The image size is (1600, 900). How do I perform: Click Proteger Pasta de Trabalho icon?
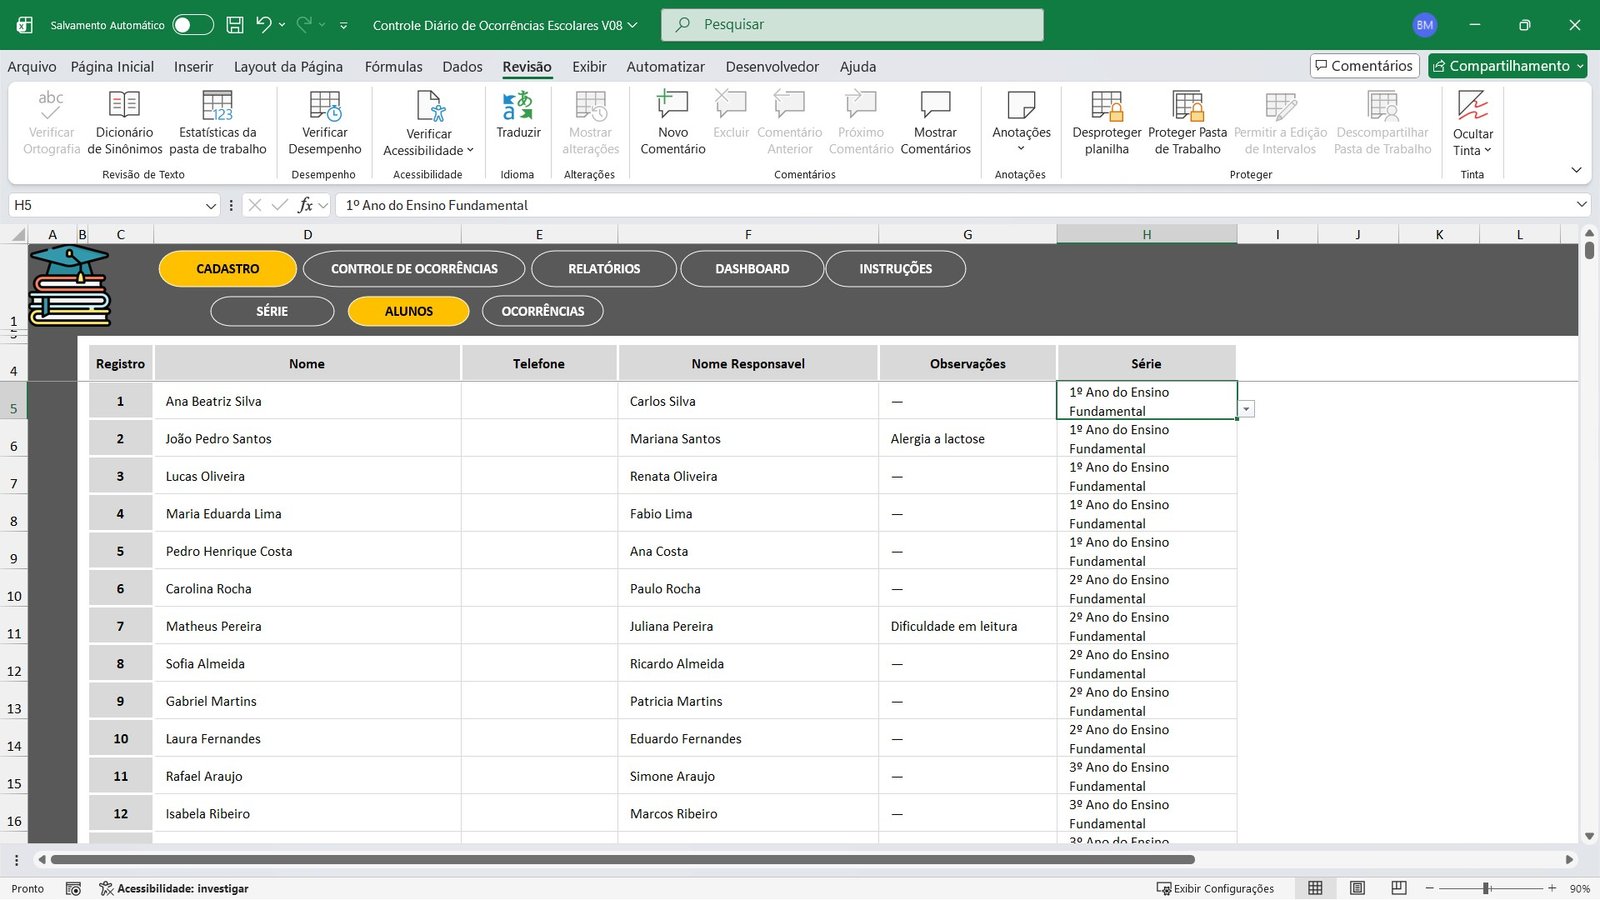(x=1187, y=106)
